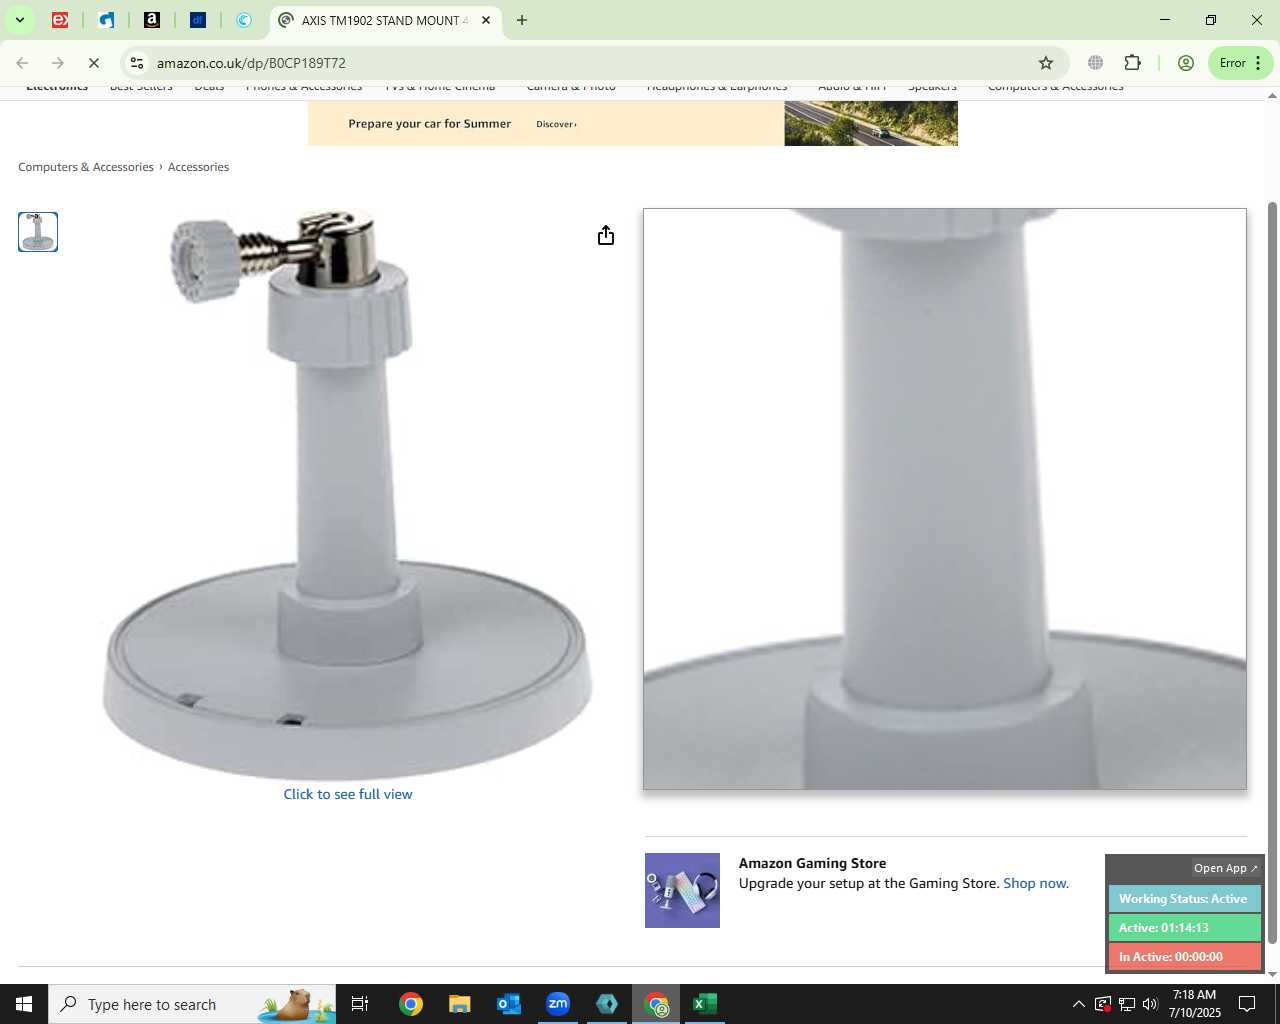Click the red-dot security tray icon

(1103, 1004)
